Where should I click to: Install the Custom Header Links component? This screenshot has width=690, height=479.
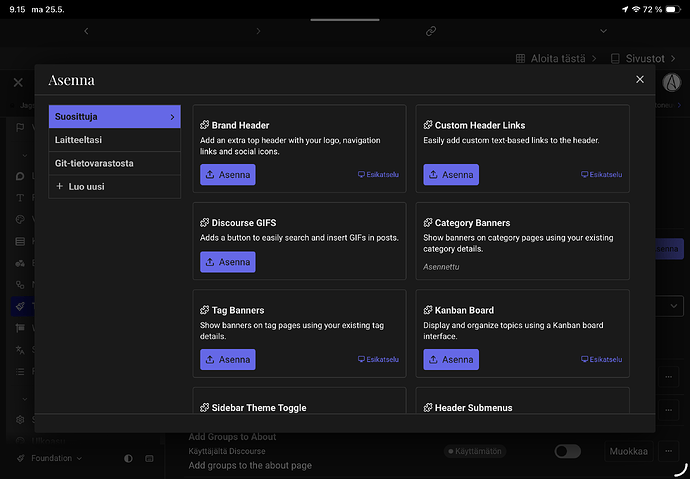pos(451,175)
